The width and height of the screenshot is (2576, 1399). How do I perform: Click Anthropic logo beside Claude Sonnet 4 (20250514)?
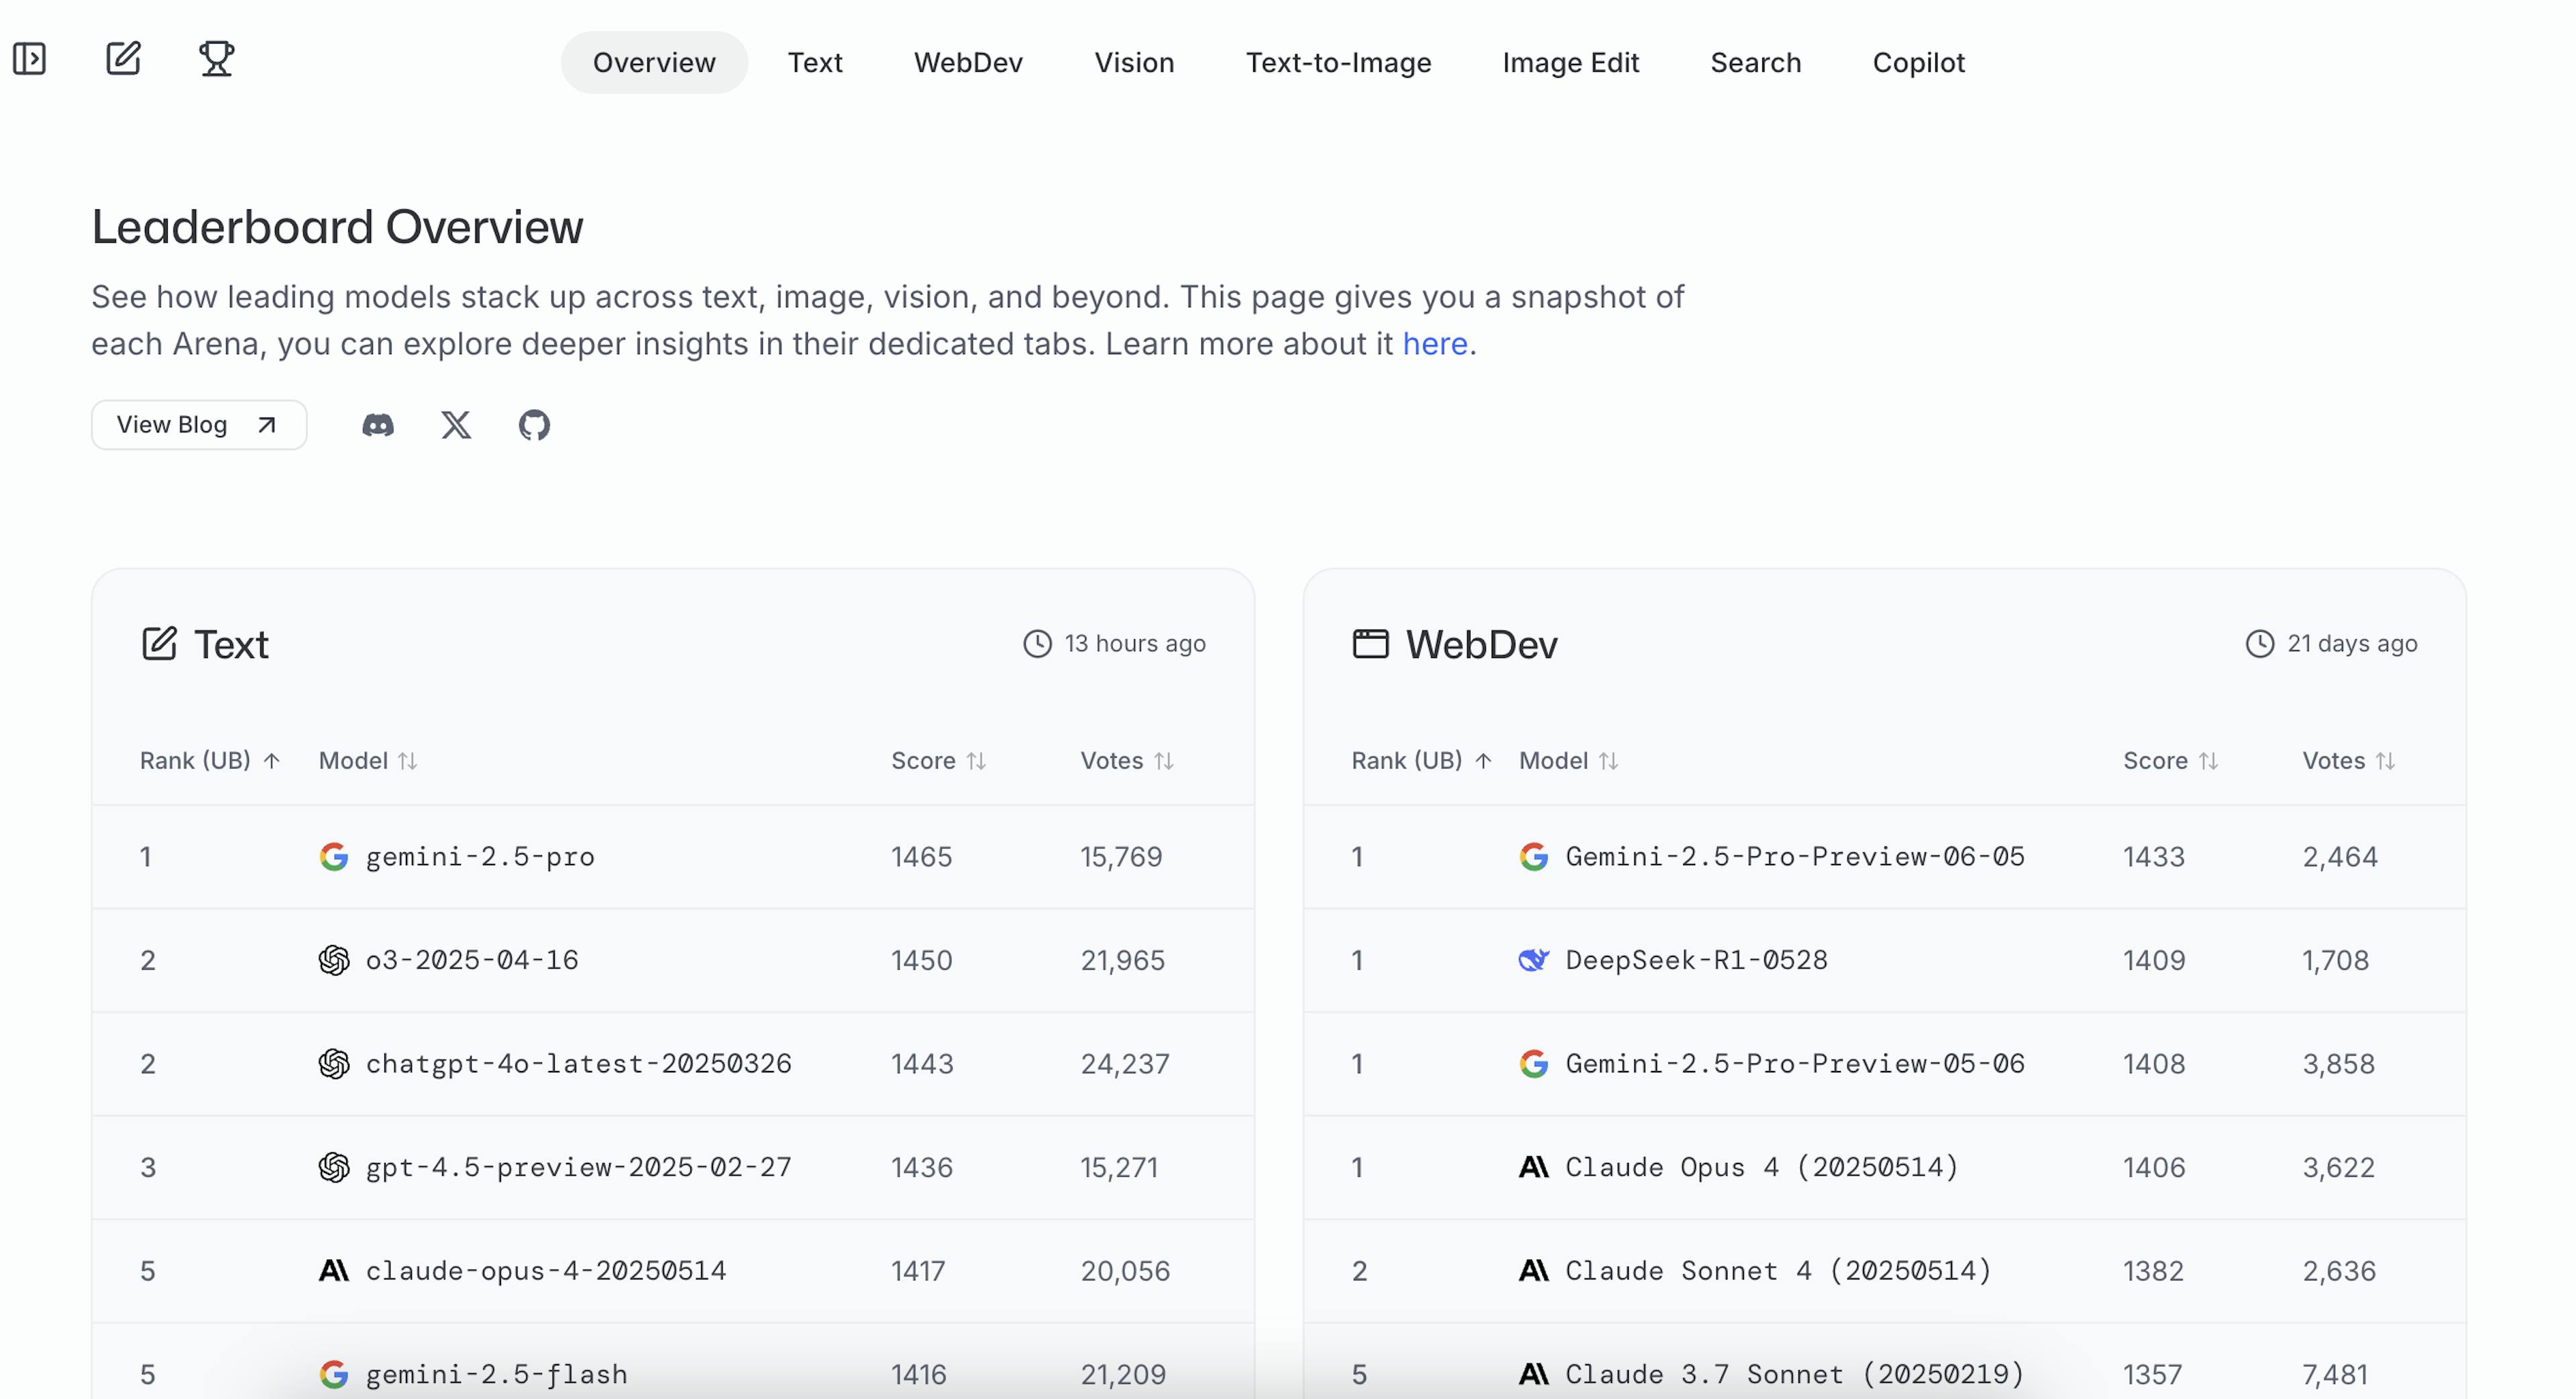tap(1534, 1271)
